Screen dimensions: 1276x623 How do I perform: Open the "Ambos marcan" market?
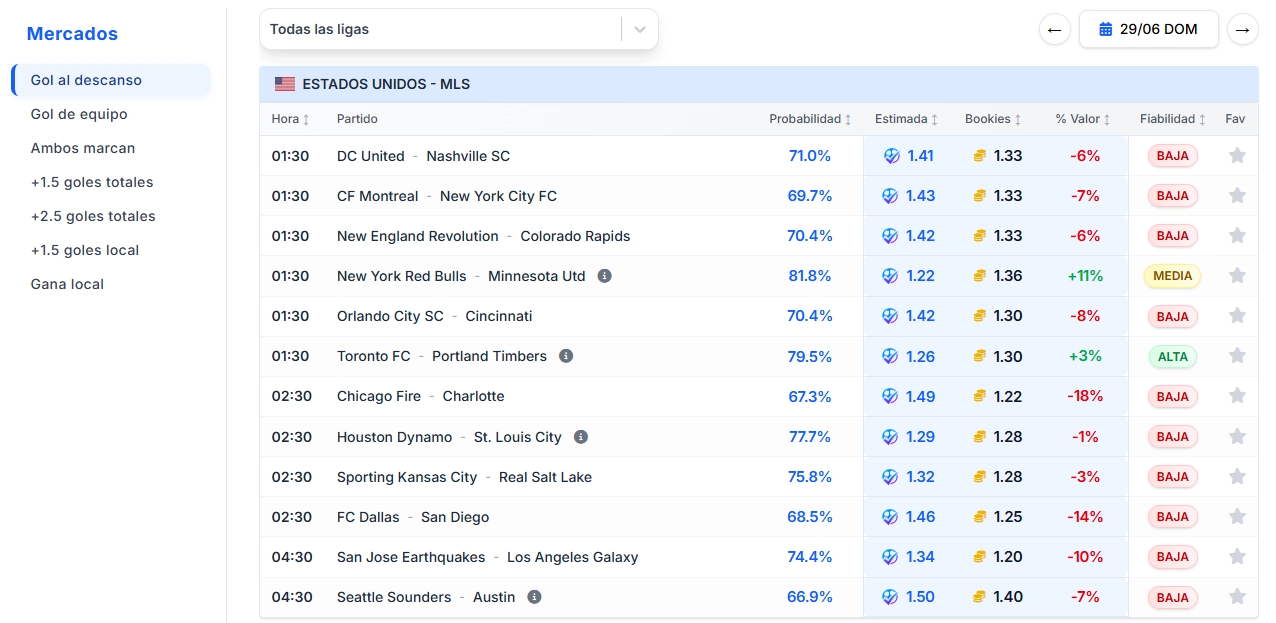pyautogui.click(x=83, y=148)
